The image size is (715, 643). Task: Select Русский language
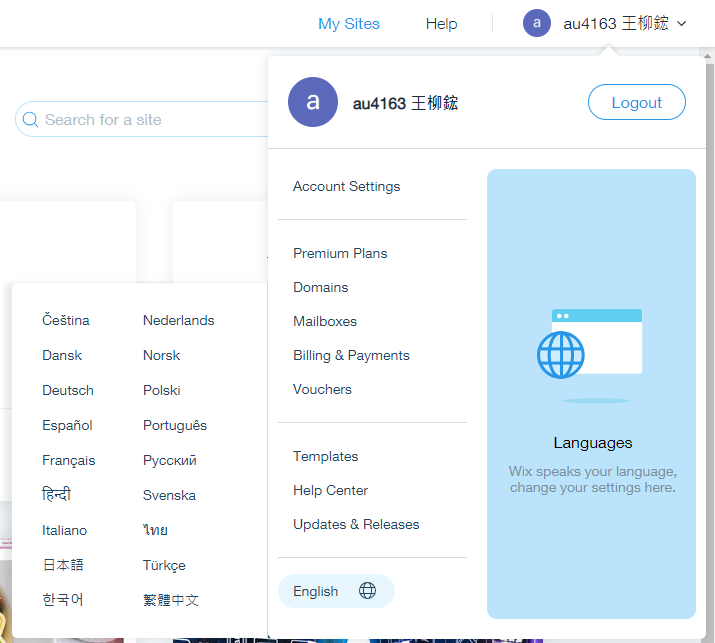click(170, 460)
